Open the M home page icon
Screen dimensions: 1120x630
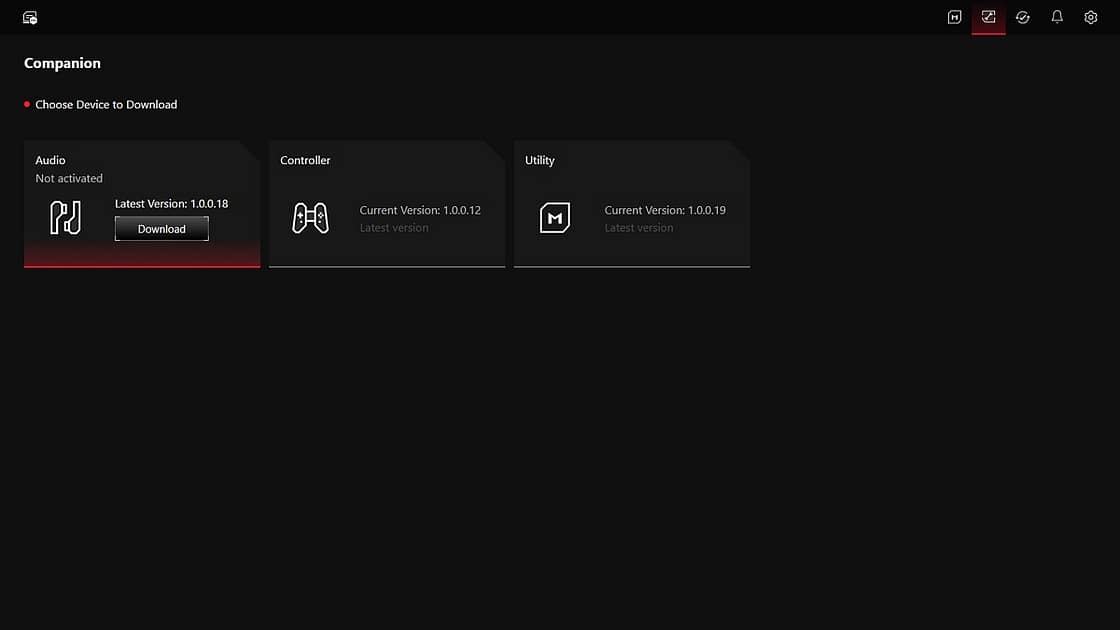[954, 17]
